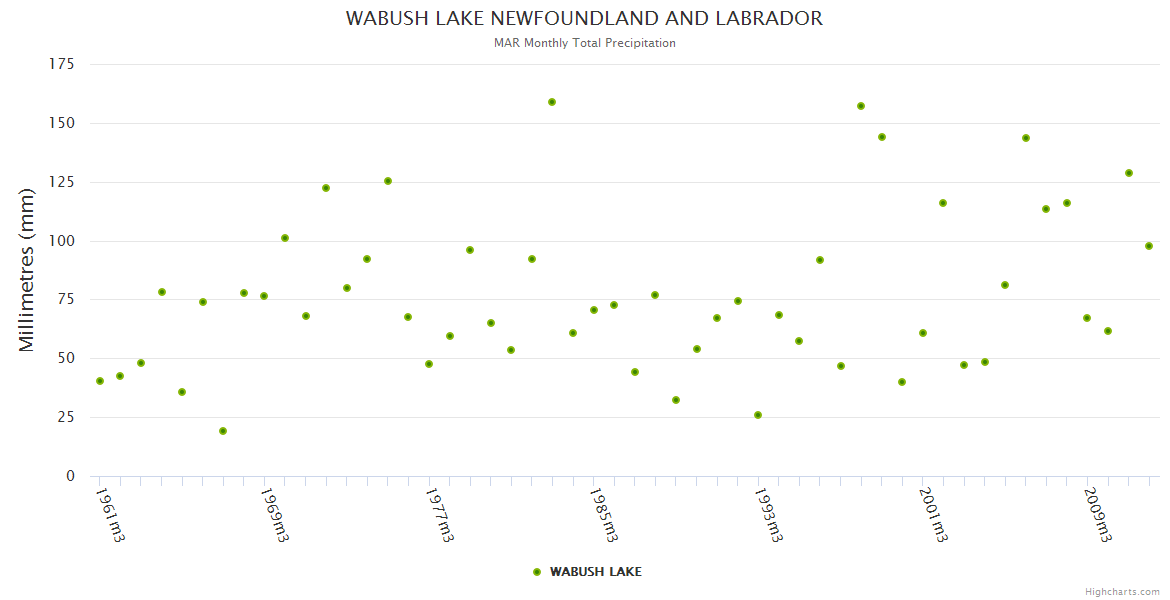The image size is (1170, 600).
Task: Select the last rightmost data point
Action: click(1149, 246)
